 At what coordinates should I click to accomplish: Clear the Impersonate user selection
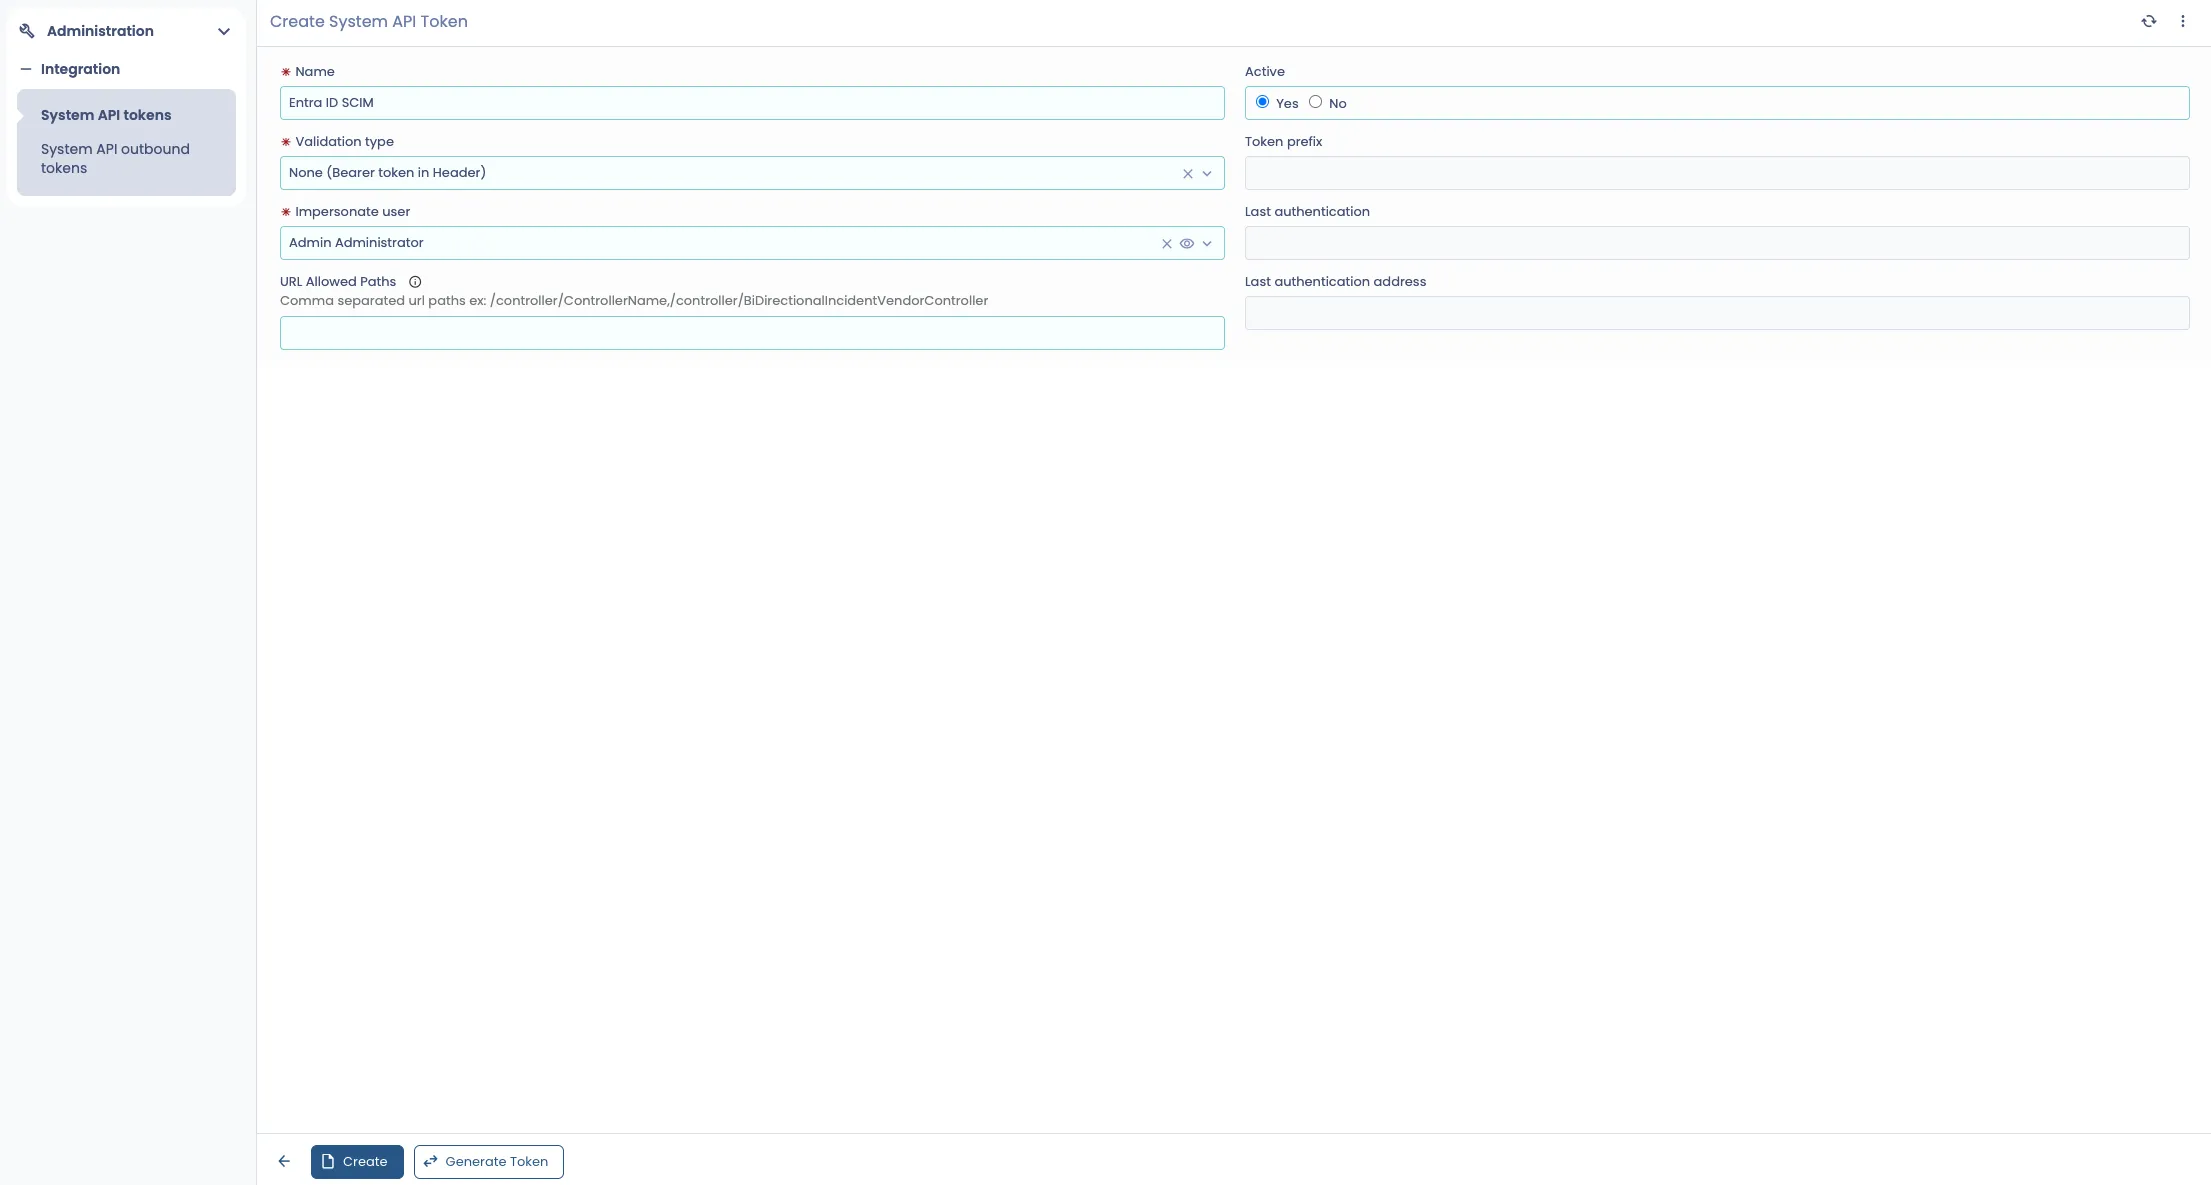click(1167, 243)
